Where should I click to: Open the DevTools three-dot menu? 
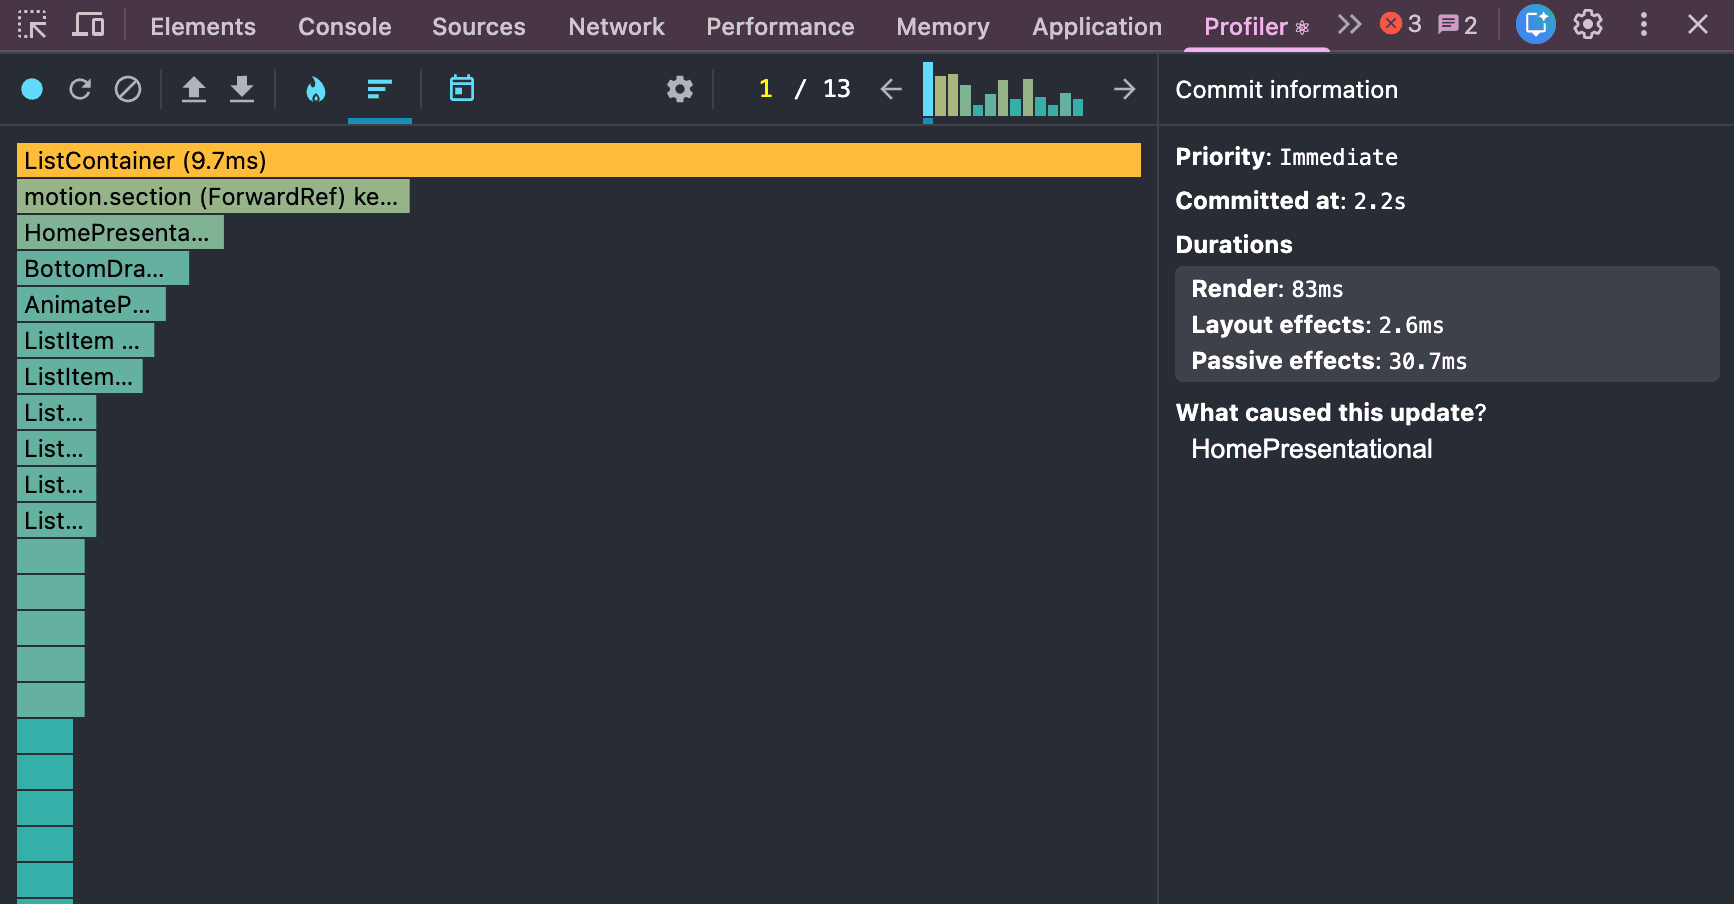click(x=1643, y=25)
